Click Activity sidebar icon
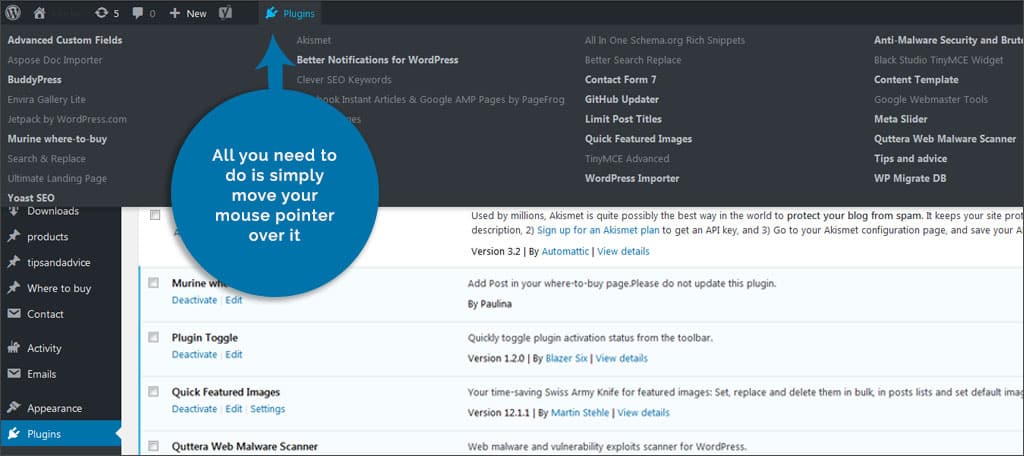 pos(14,348)
